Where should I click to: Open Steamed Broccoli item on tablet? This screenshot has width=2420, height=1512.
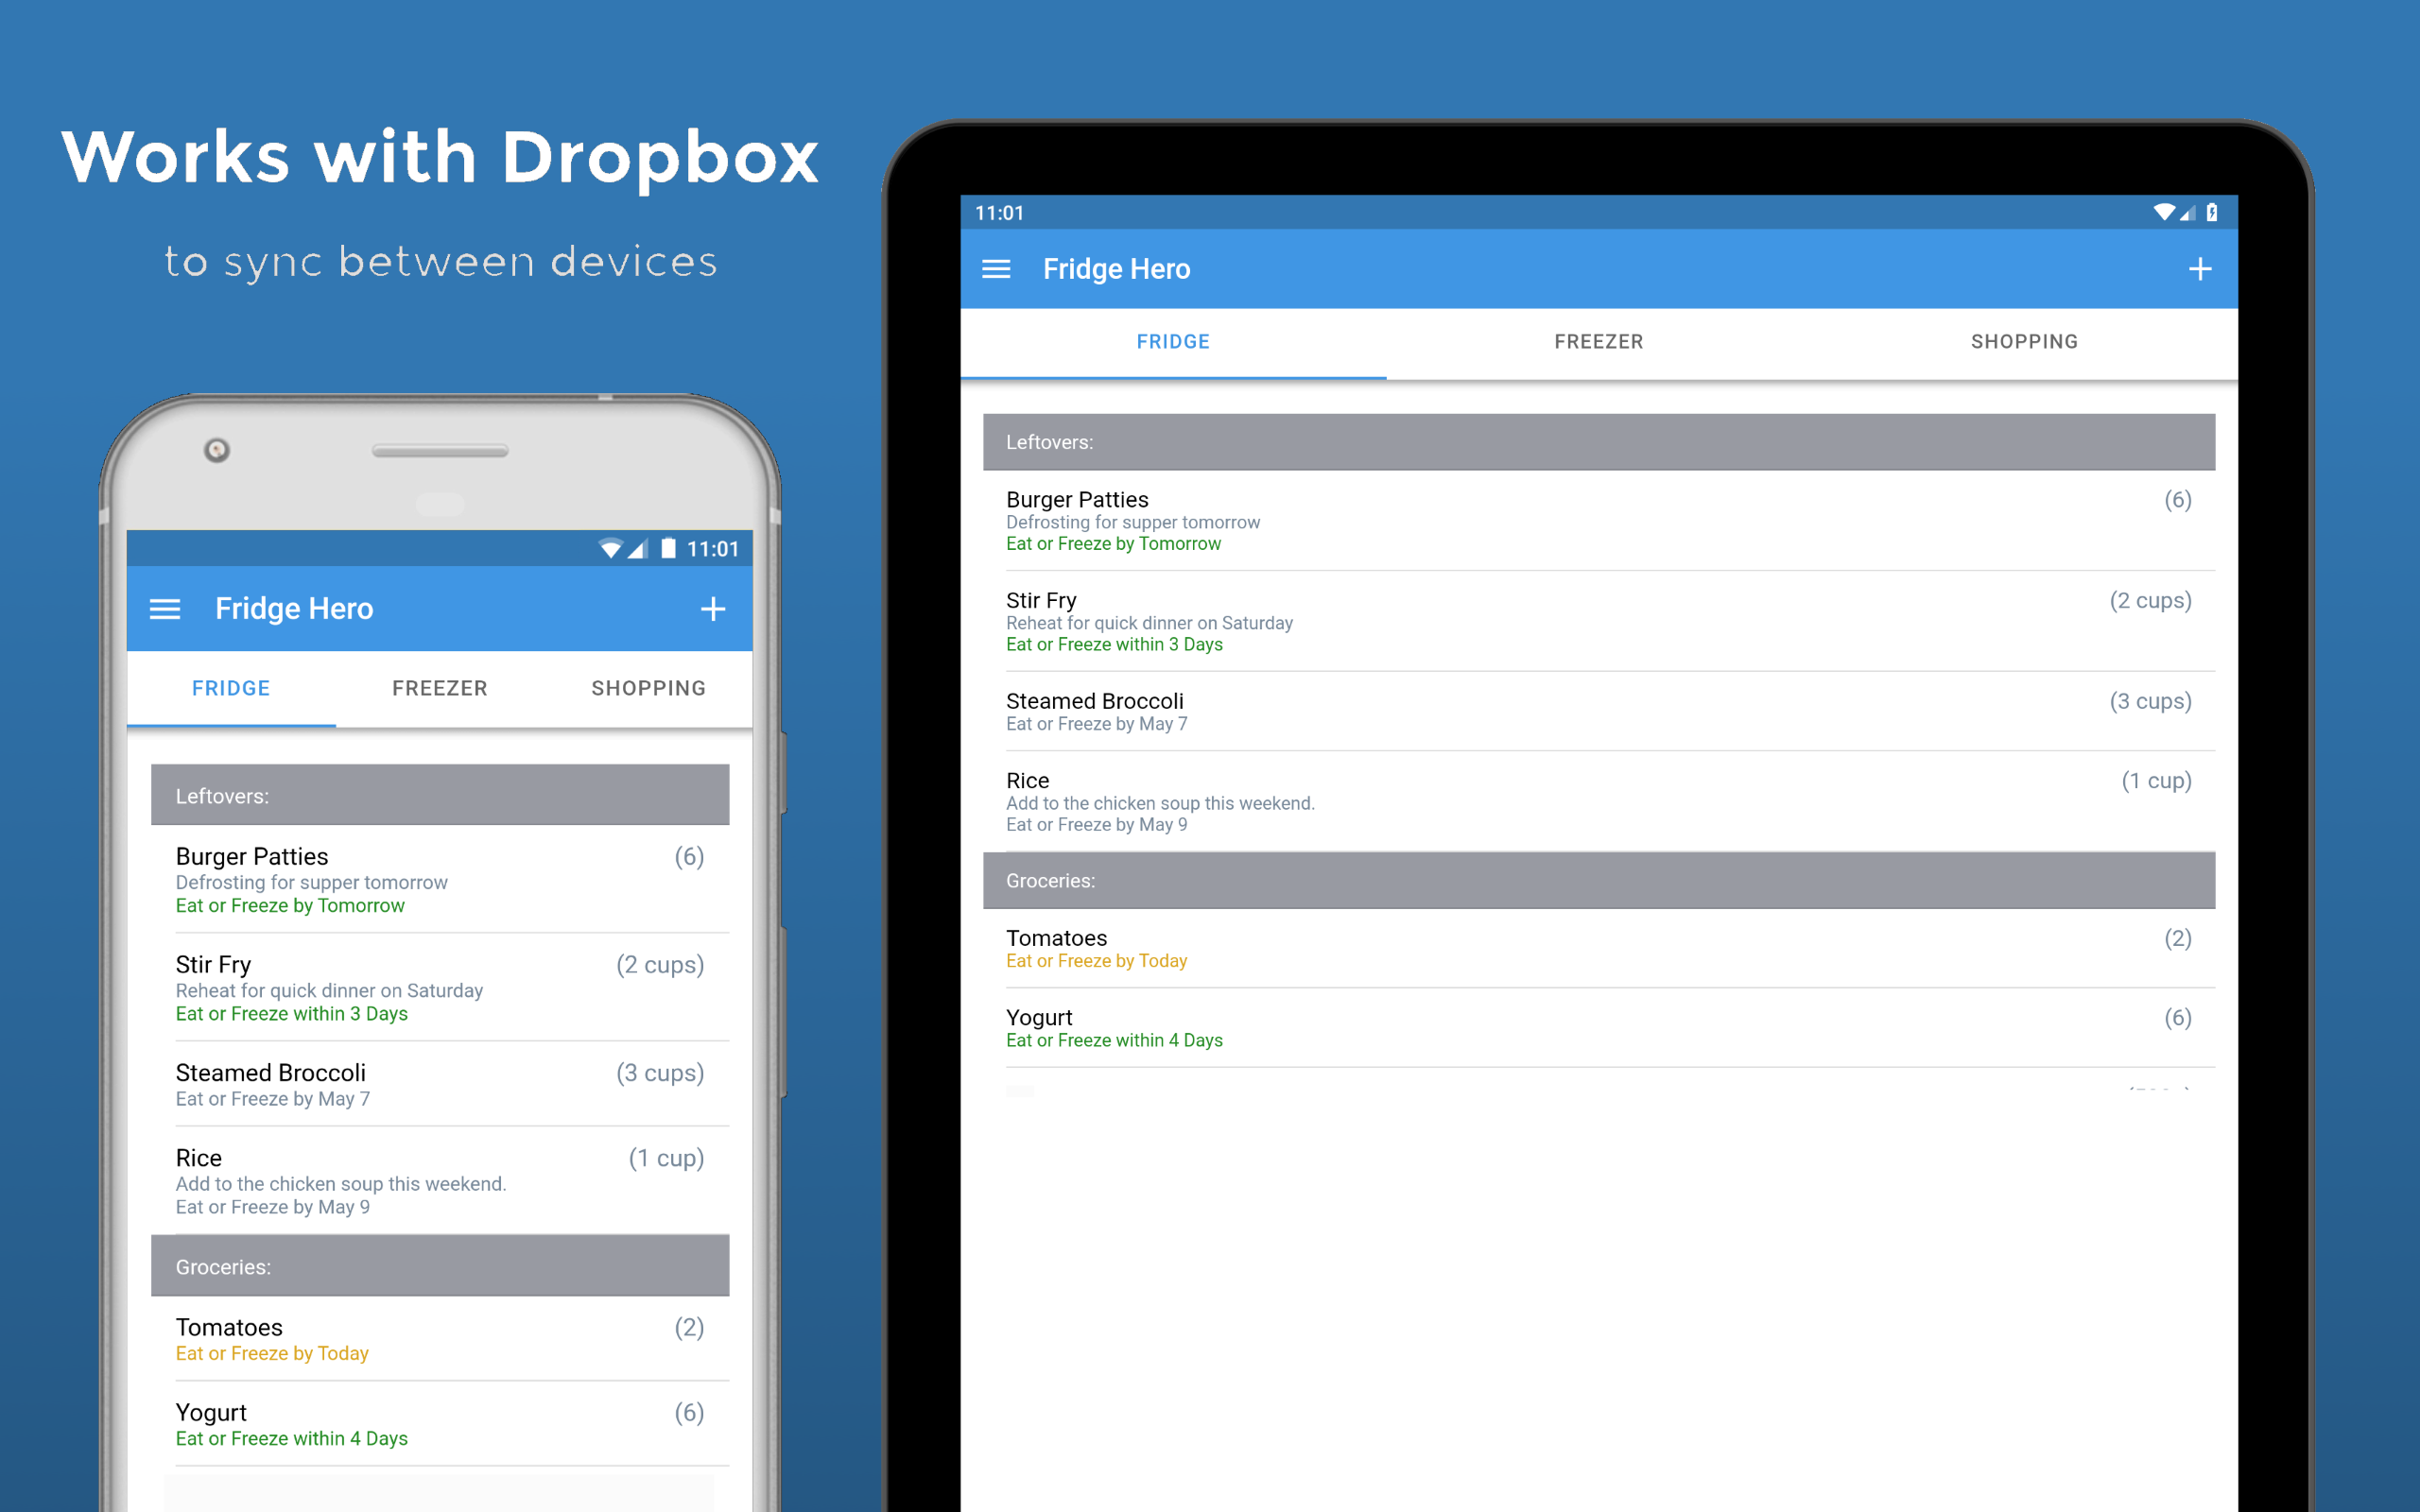pyautogui.click(x=1598, y=711)
